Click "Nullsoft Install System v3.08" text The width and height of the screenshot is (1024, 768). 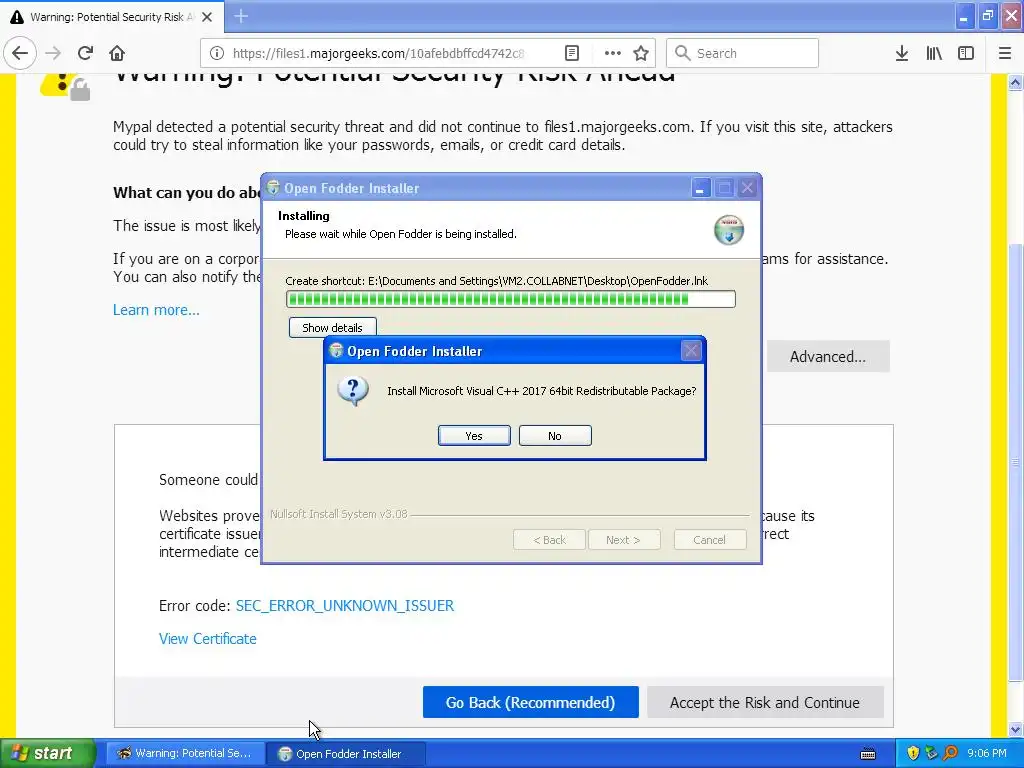coord(338,514)
